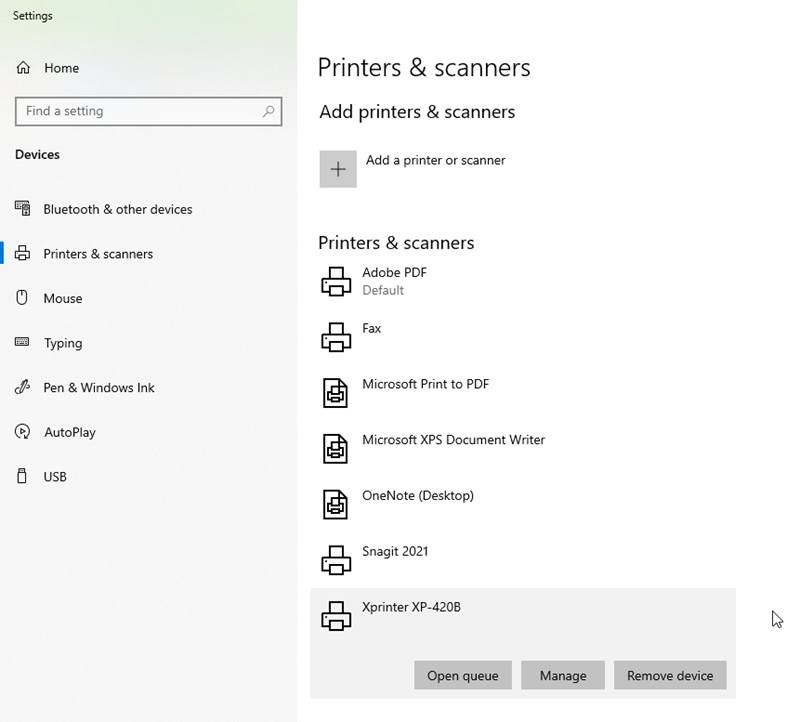800x722 pixels.
Task: Click Remove device button
Action: pos(670,676)
